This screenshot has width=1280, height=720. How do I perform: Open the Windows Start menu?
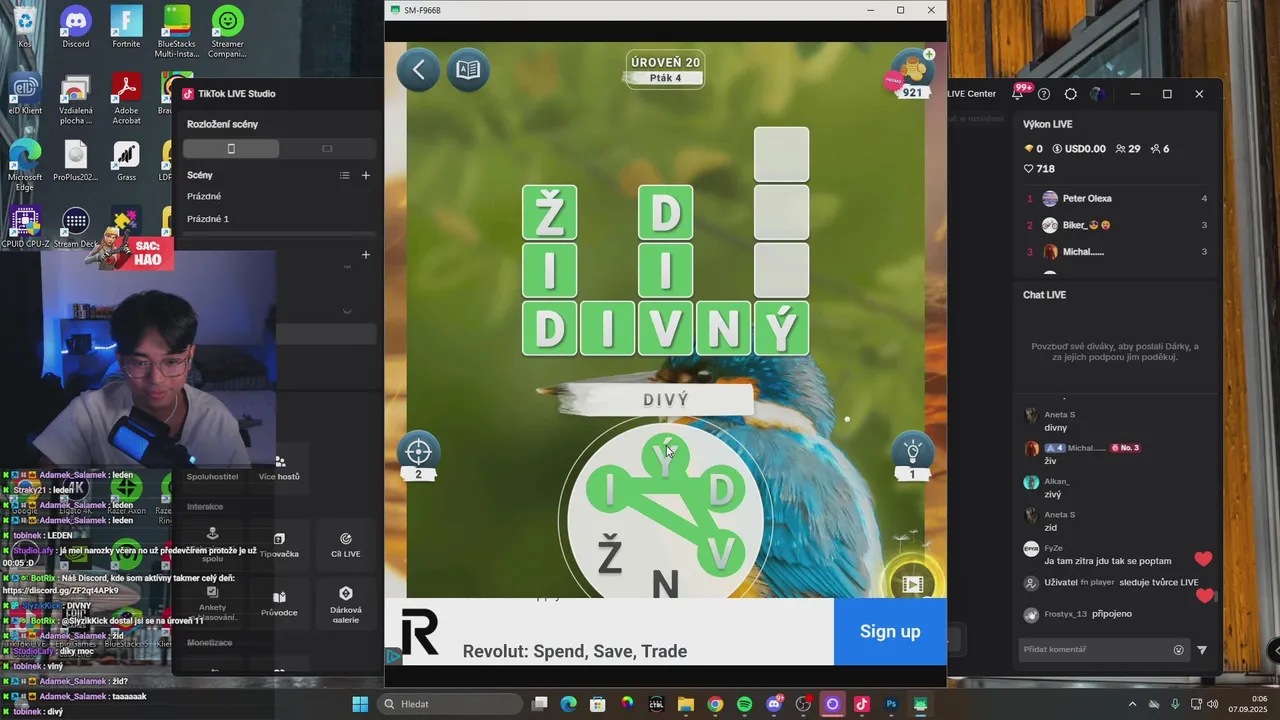coord(360,704)
